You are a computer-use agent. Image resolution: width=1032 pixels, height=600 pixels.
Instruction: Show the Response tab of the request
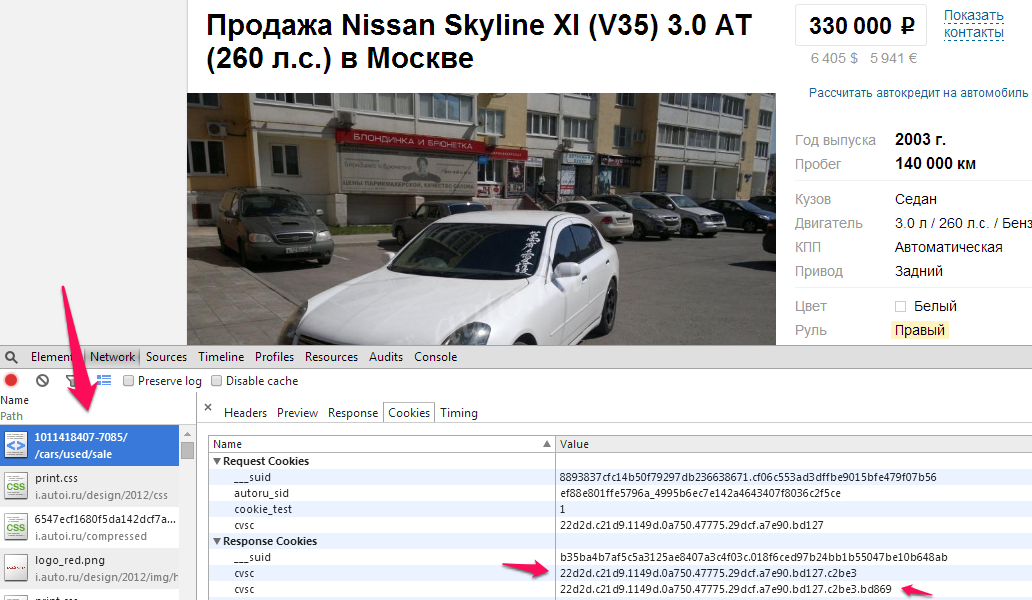(353, 412)
